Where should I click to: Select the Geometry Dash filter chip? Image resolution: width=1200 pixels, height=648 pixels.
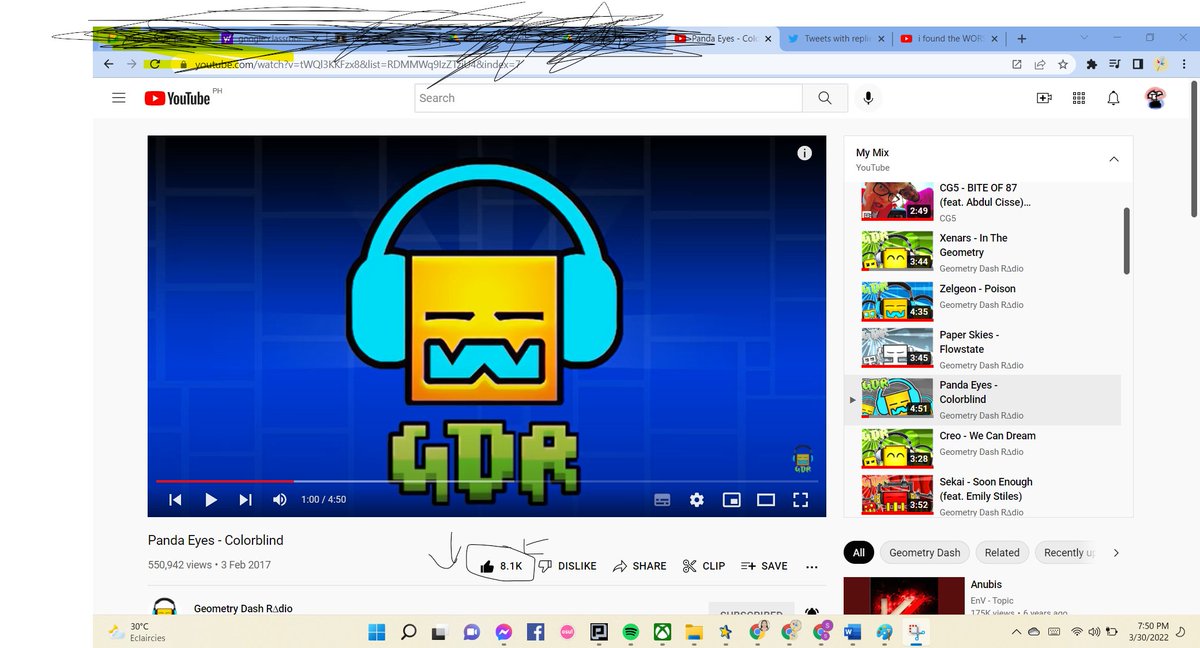pyautogui.click(x=924, y=552)
